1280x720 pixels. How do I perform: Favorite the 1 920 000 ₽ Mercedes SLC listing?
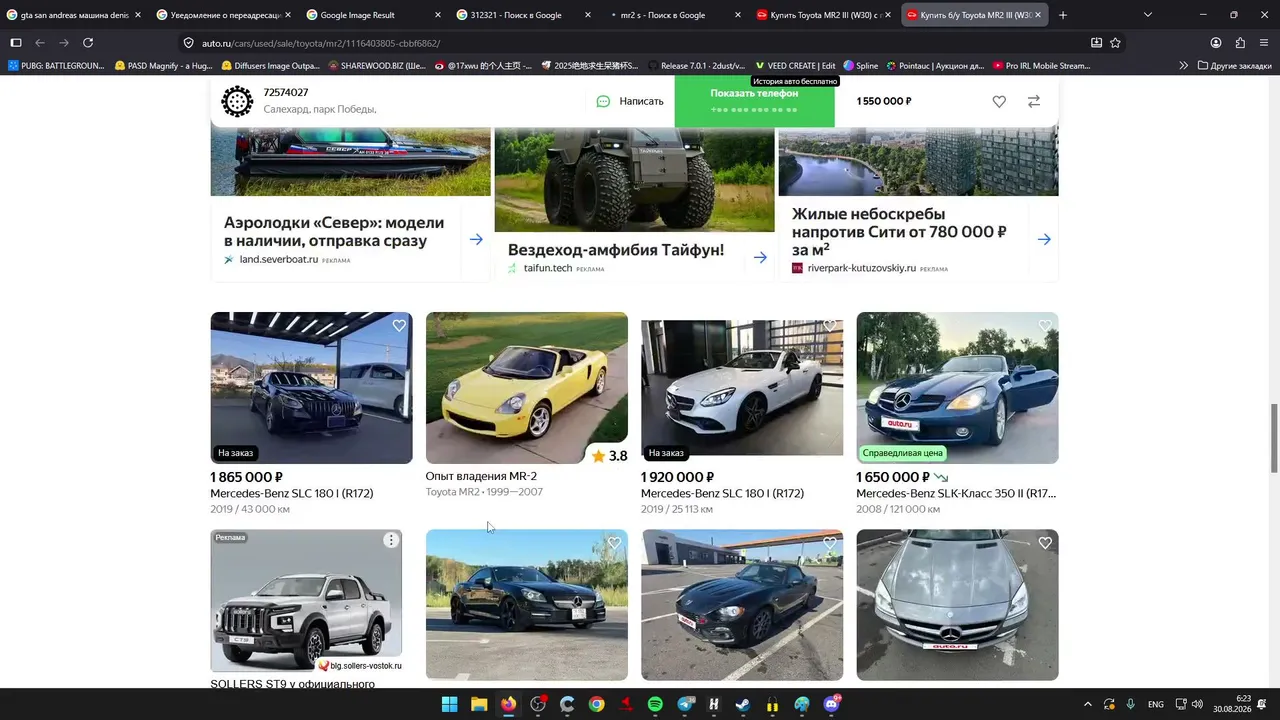pyautogui.click(x=830, y=326)
